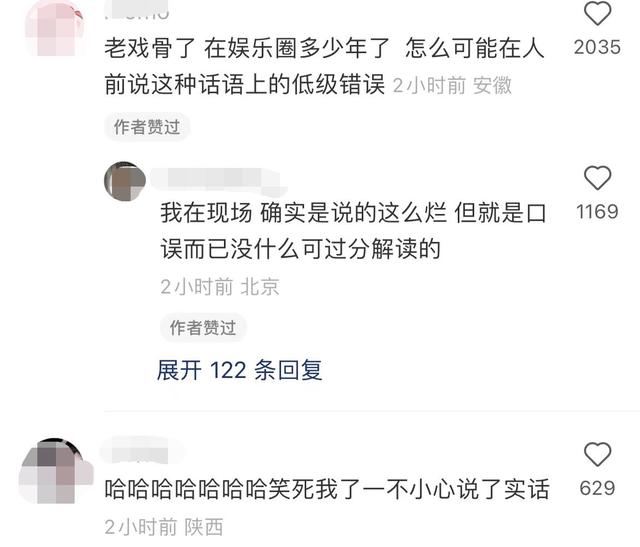Open the avatar of the Shaanxi commenter

click(55, 470)
